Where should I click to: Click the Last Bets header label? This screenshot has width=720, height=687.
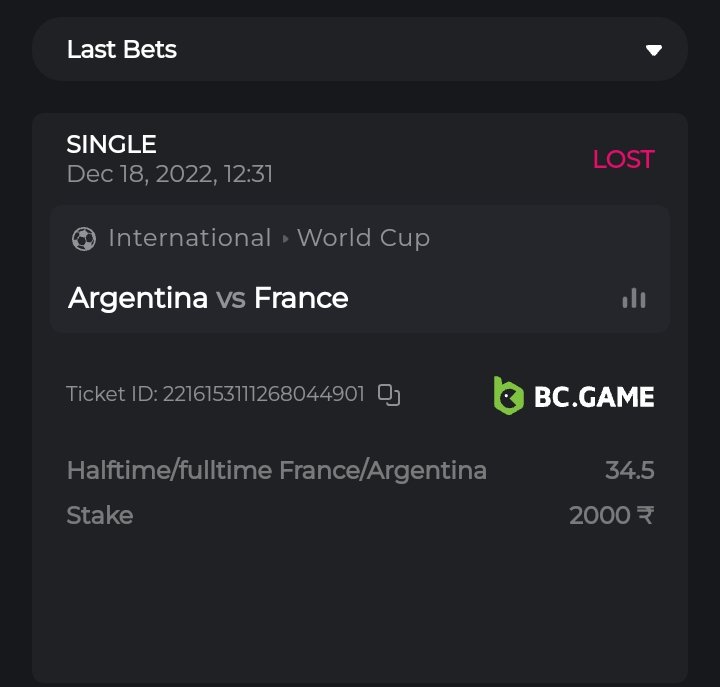(121, 50)
